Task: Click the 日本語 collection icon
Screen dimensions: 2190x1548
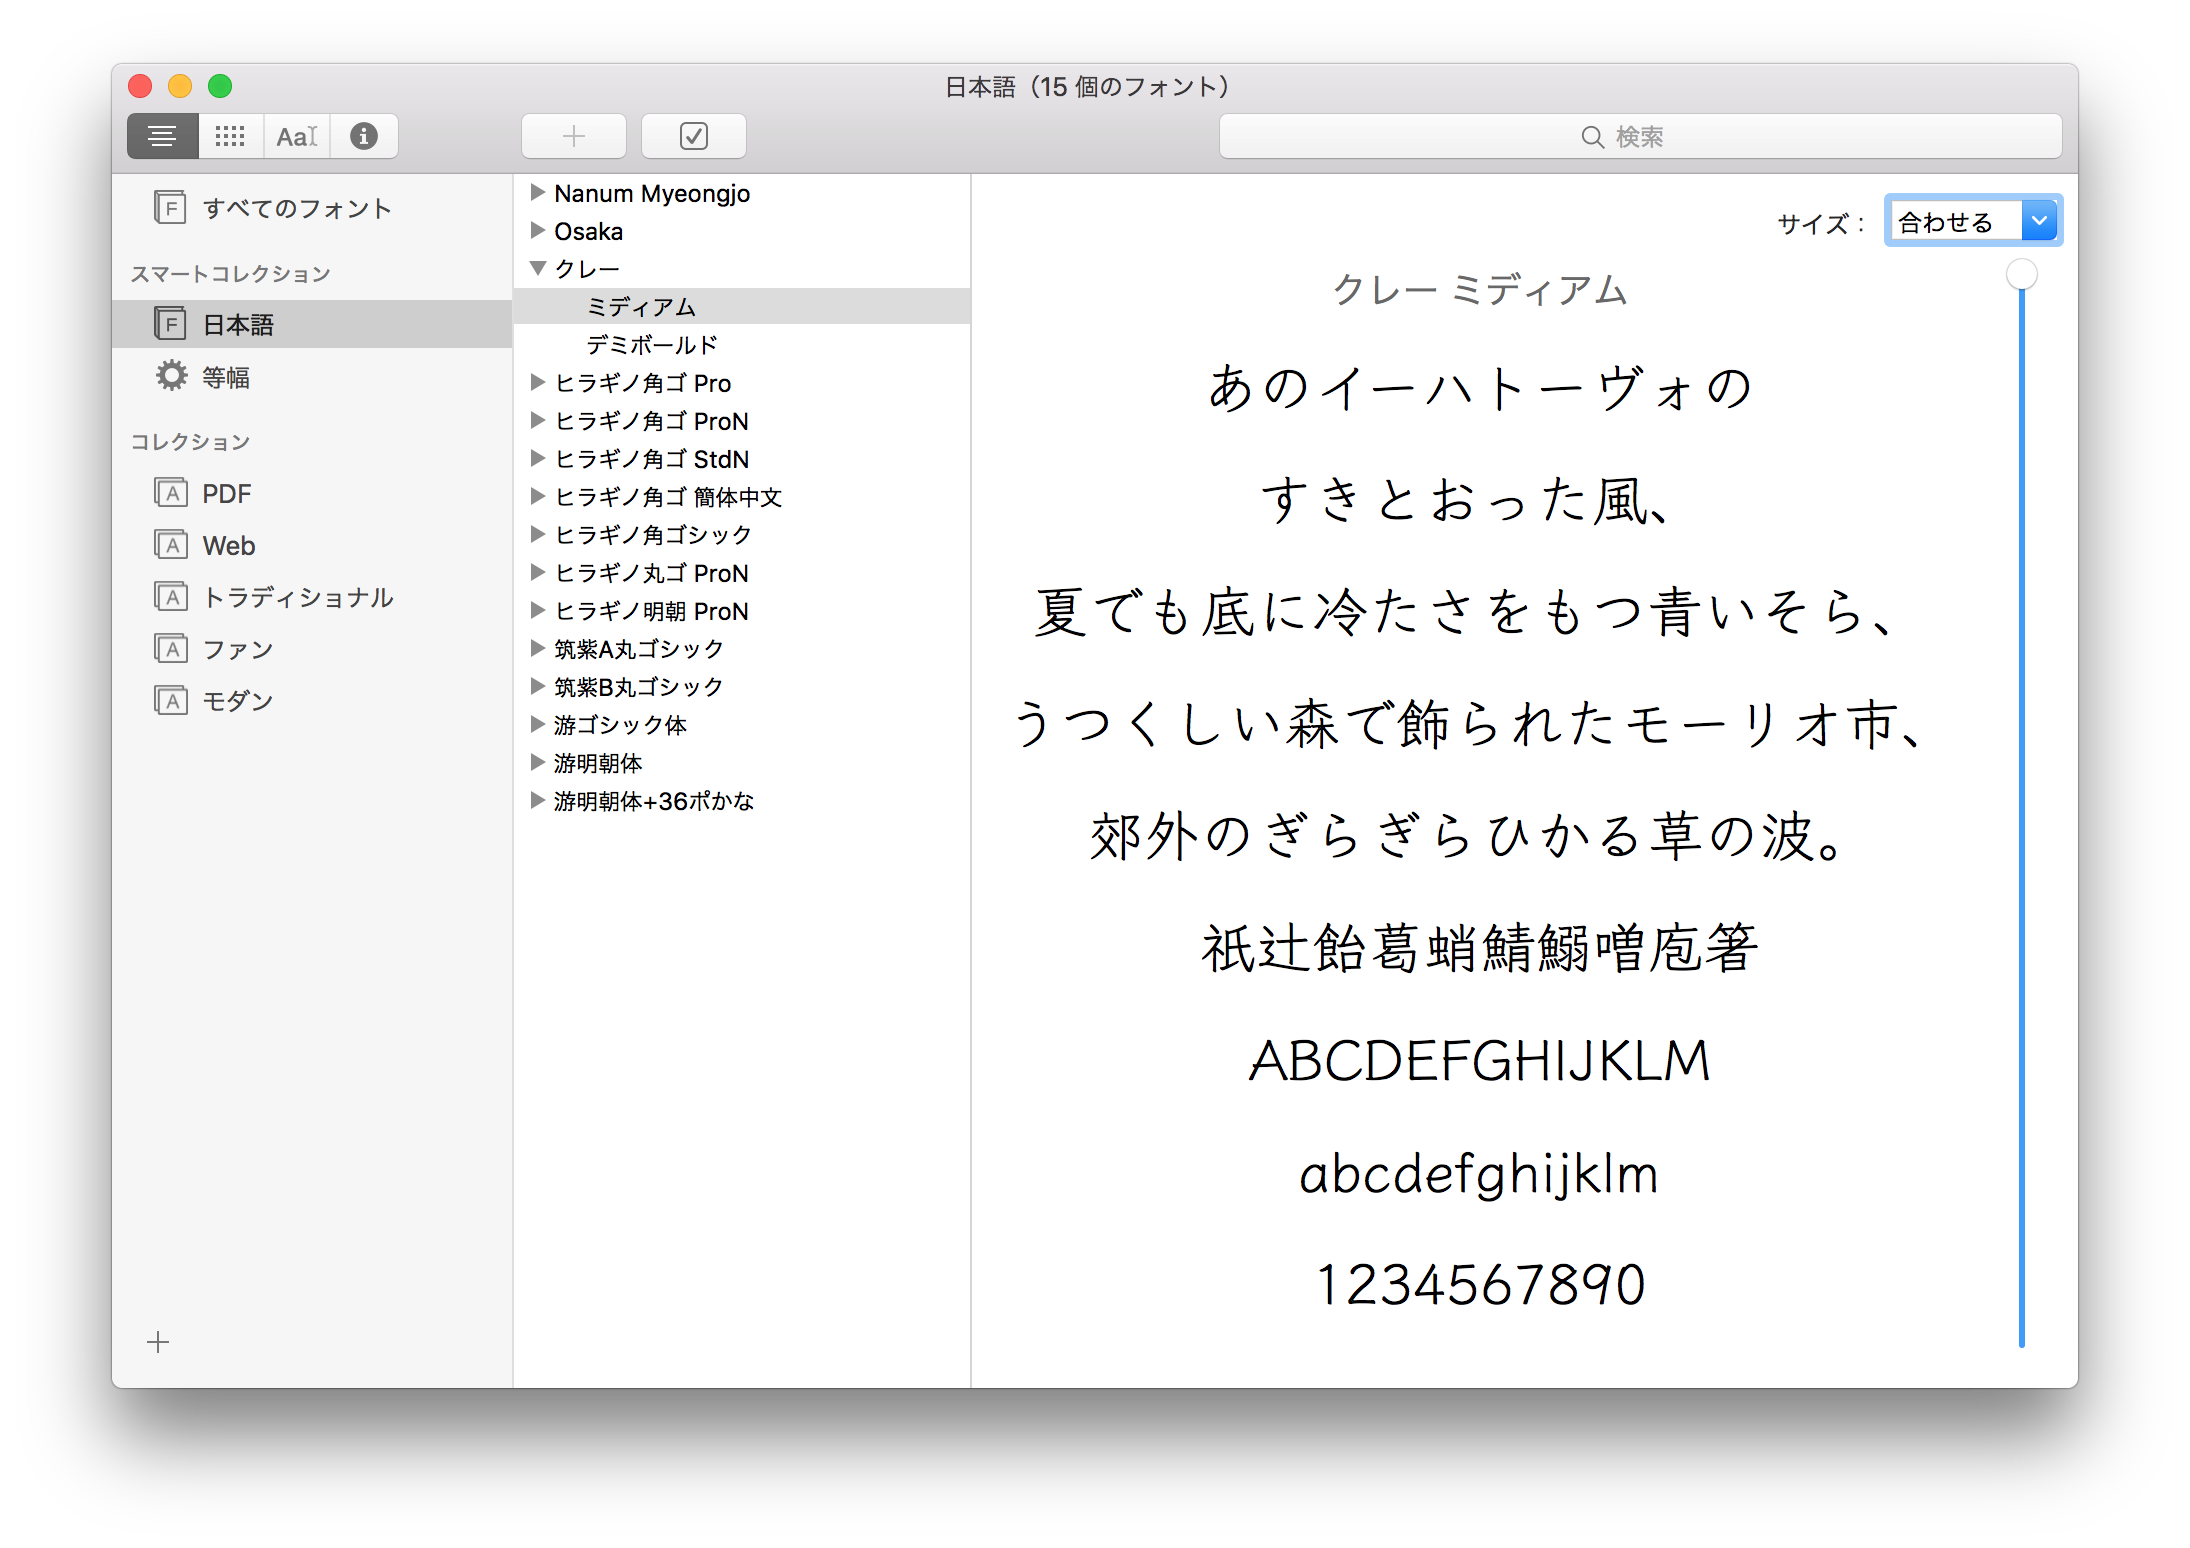Action: pyautogui.click(x=170, y=324)
